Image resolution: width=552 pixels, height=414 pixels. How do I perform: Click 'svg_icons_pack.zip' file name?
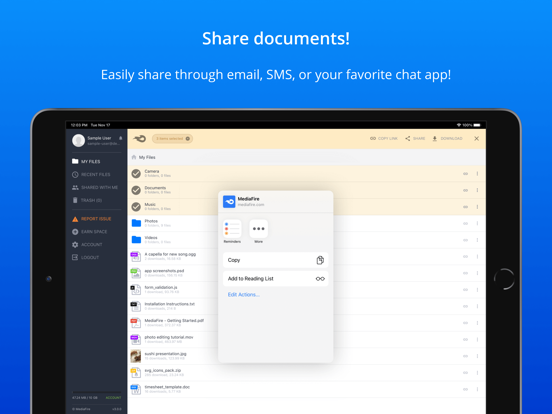(x=163, y=370)
